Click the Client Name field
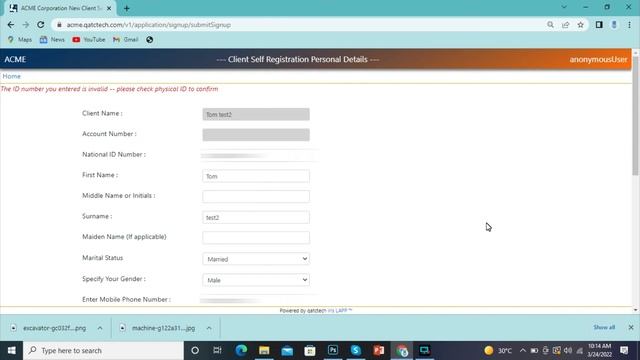 point(256,114)
